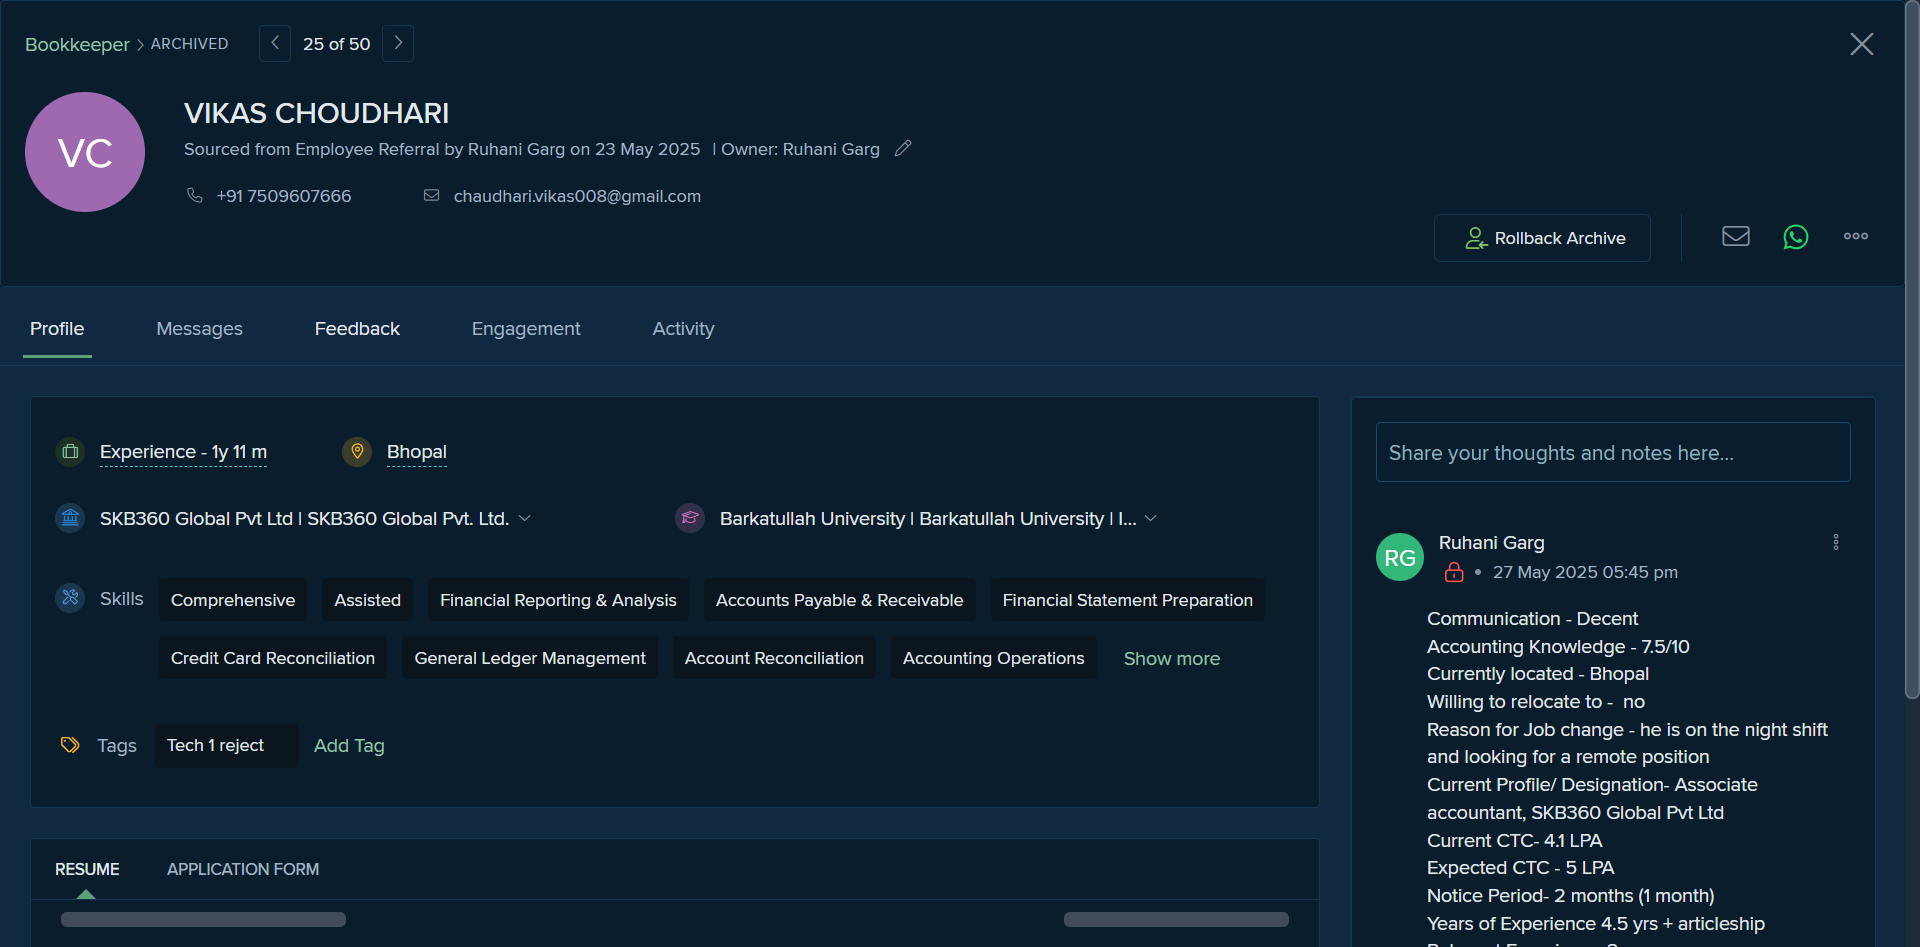1920x947 pixels.
Task: Focus the notes input field
Action: point(1613,452)
